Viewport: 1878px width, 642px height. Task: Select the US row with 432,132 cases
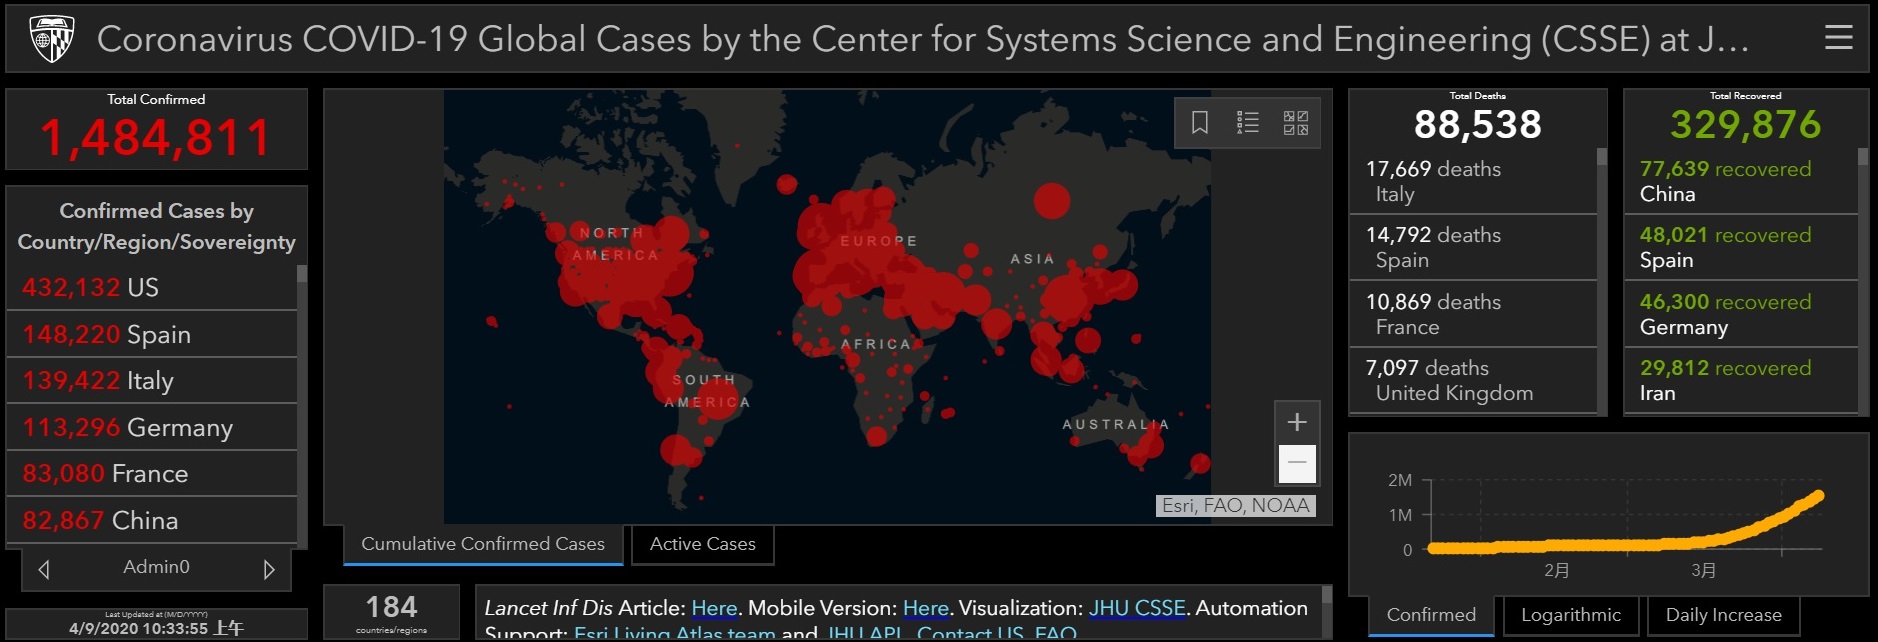tap(151, 287)
